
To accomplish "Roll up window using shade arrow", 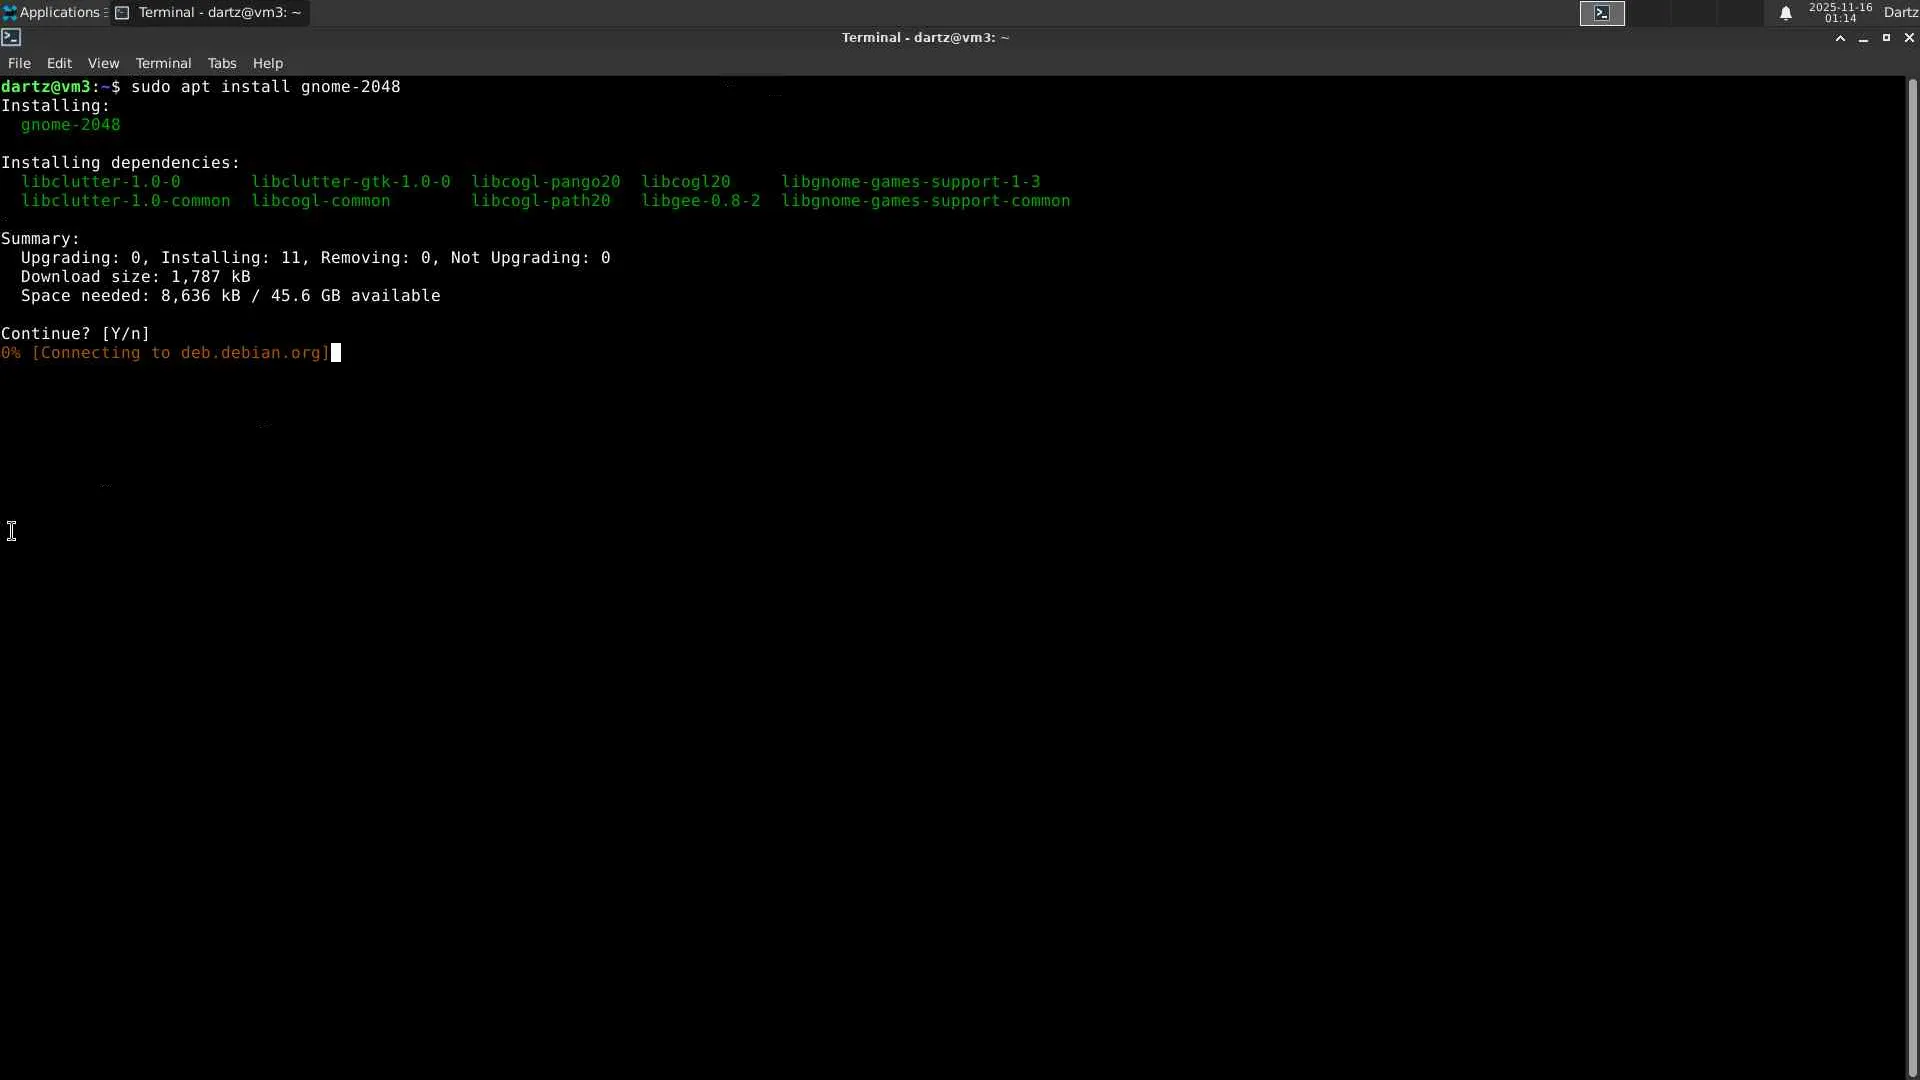I will point(1840,38).
